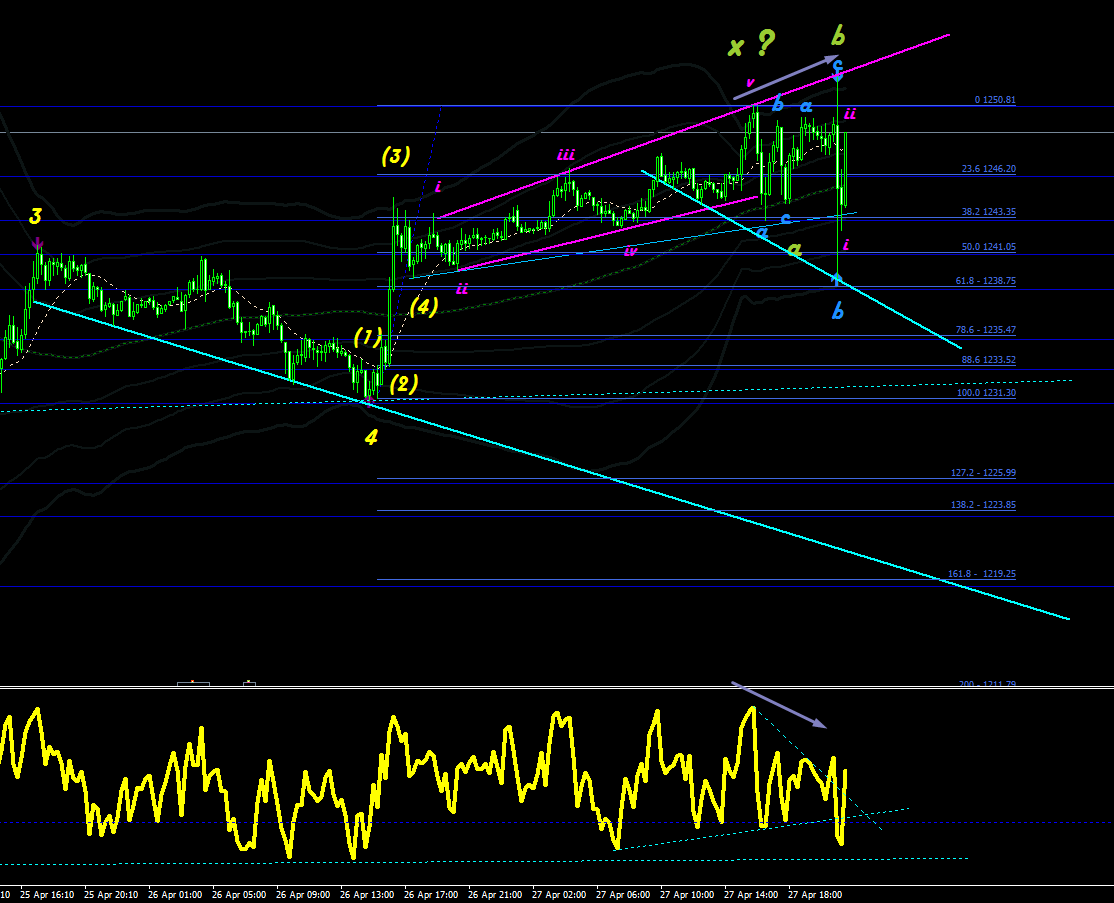Screen dimensions: 1114x903
Task: Click the "127.2 - 1225.99" extension label
Action: click(983, 473)
